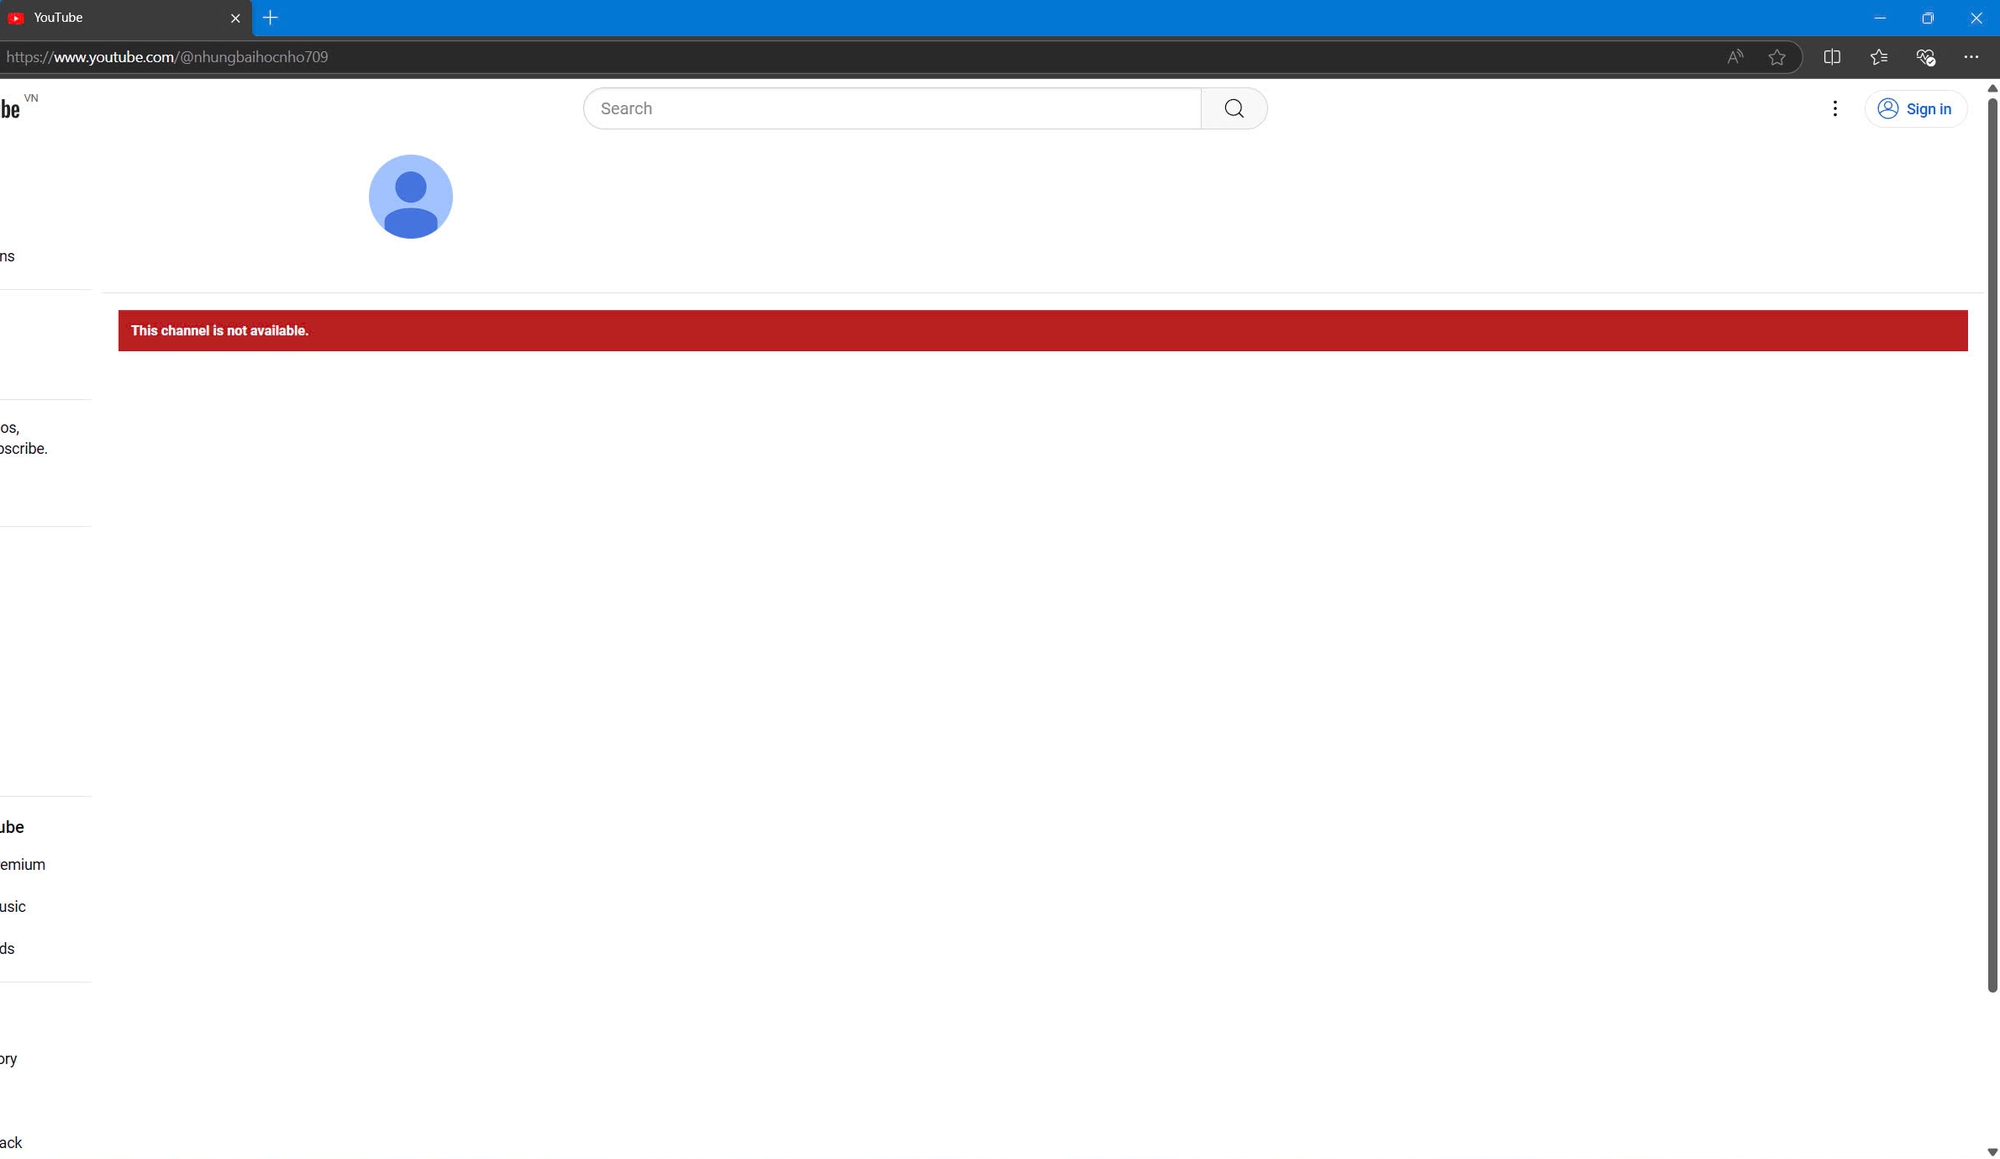Image resolution: width=2000 pixels, height=1159 pixels.
Task: Open the YouTube homepage tab
Action: [x=117, y=17]
